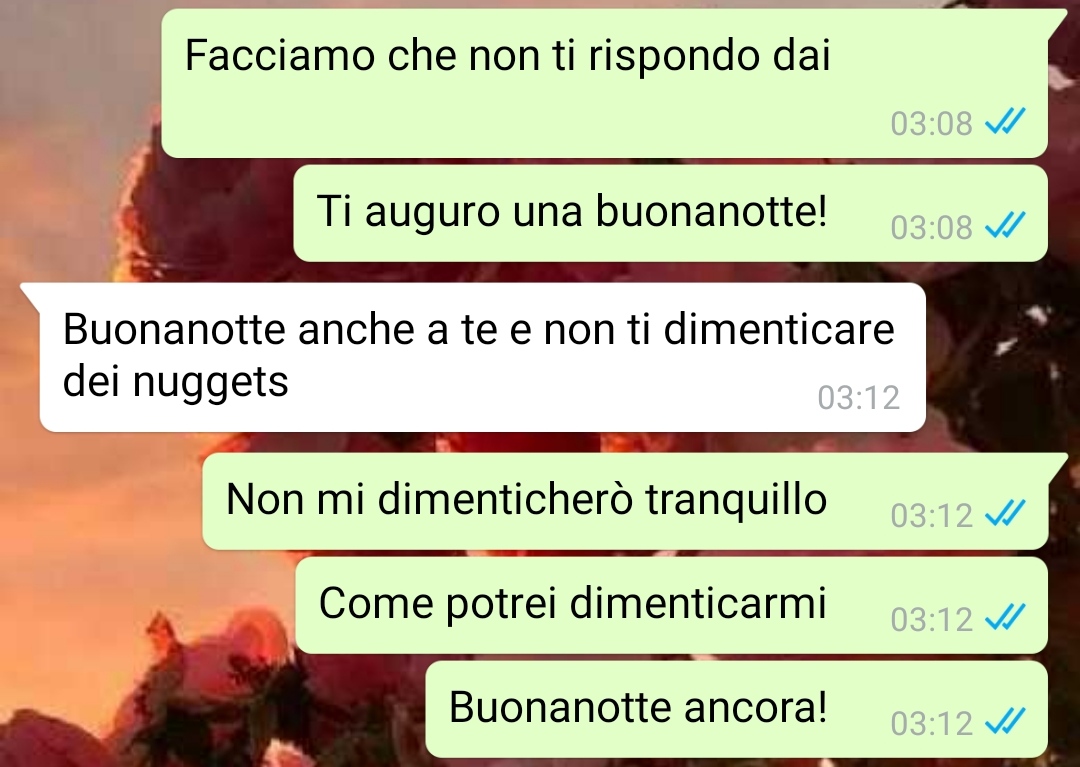Tap the 'Ti auguro una buonanotte!' bubble
This screenshot has height=767, width=1080.
coord(670,213)
